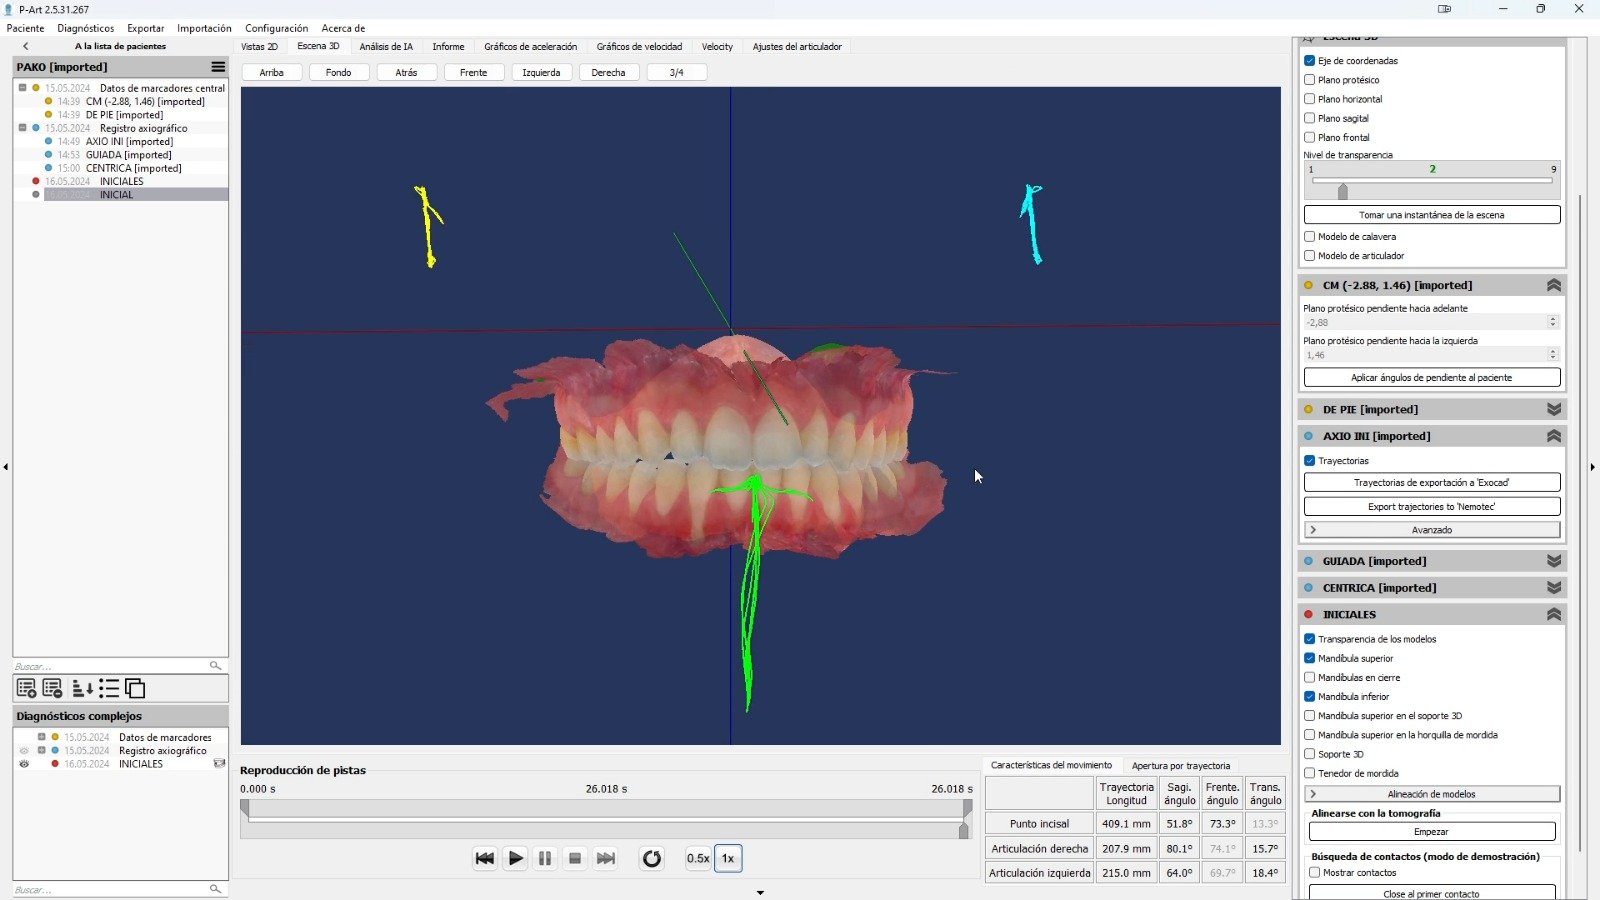Expand the Avanzado section under AXIO INI

[1431, 530]
